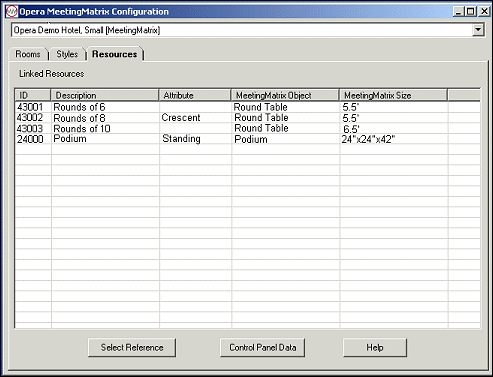Open Control Panel Data
493x377 pixels.
(263, 348)
